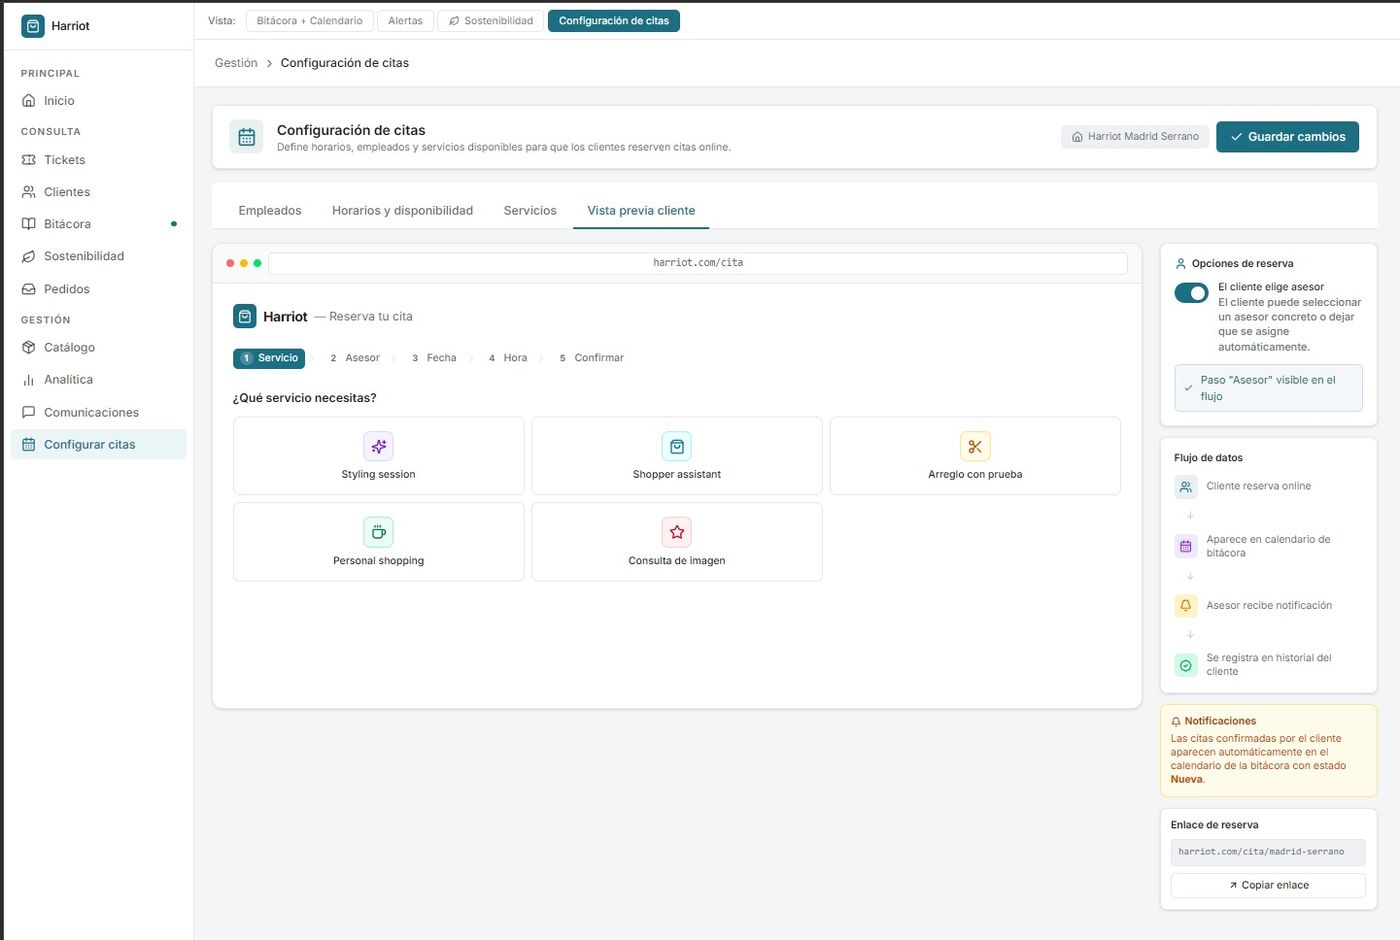Select the Configuración de citas view button

[x=614, y=21]
